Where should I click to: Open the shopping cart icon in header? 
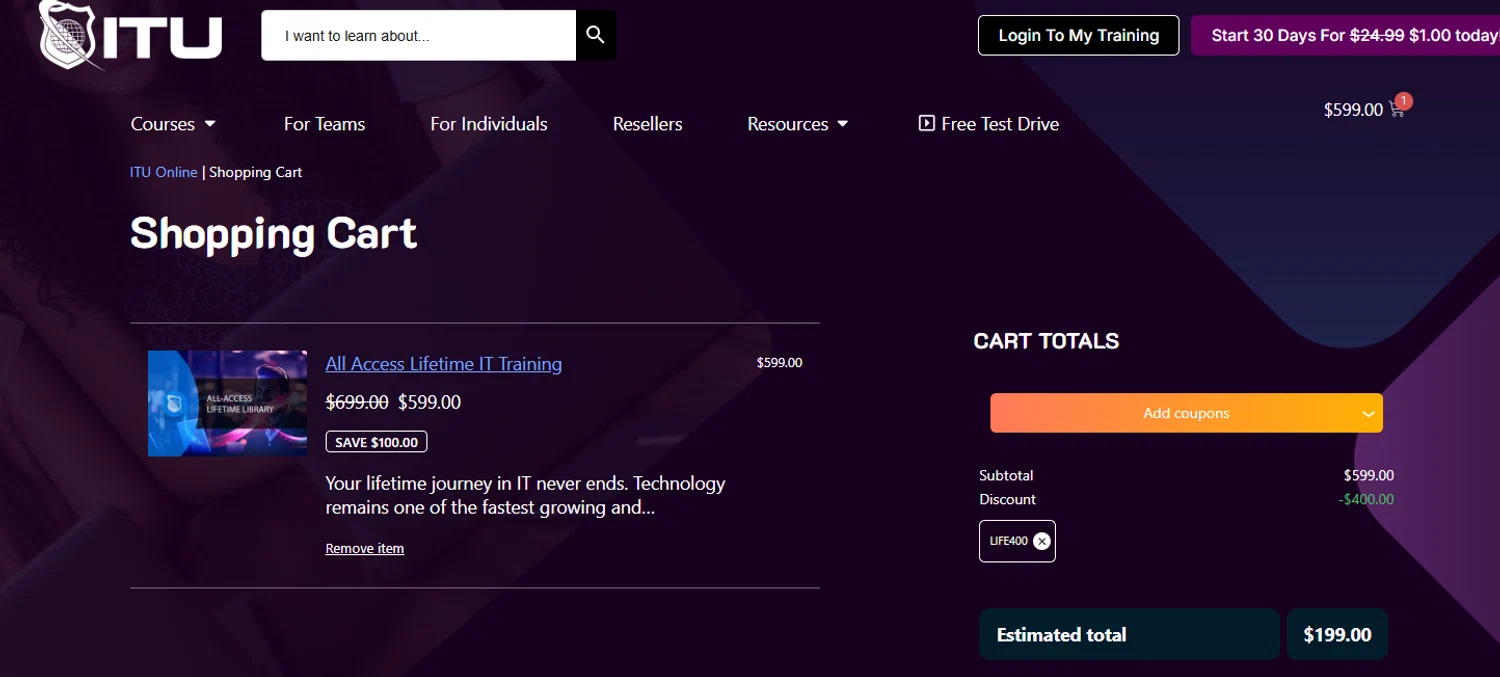click(1397, 110)
